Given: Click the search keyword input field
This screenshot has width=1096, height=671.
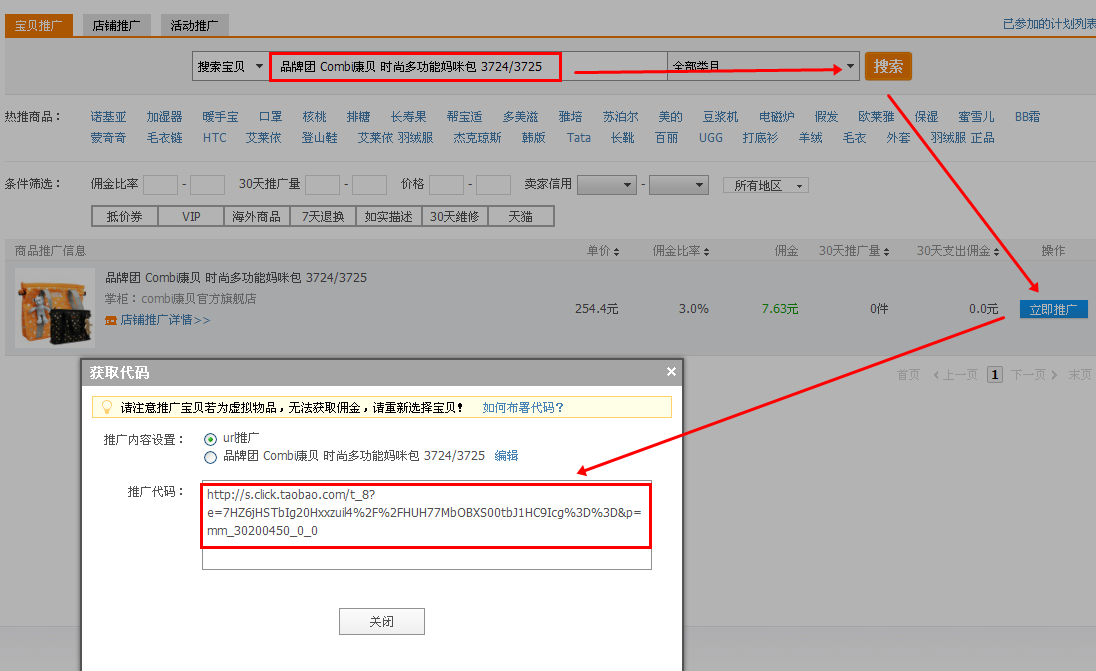Looking at the screenshot, I should tap(468, 66).
